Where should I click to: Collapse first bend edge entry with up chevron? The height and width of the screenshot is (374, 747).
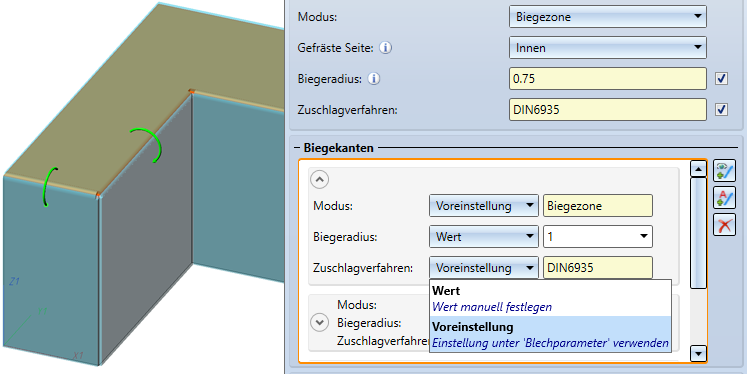[319, 180]
